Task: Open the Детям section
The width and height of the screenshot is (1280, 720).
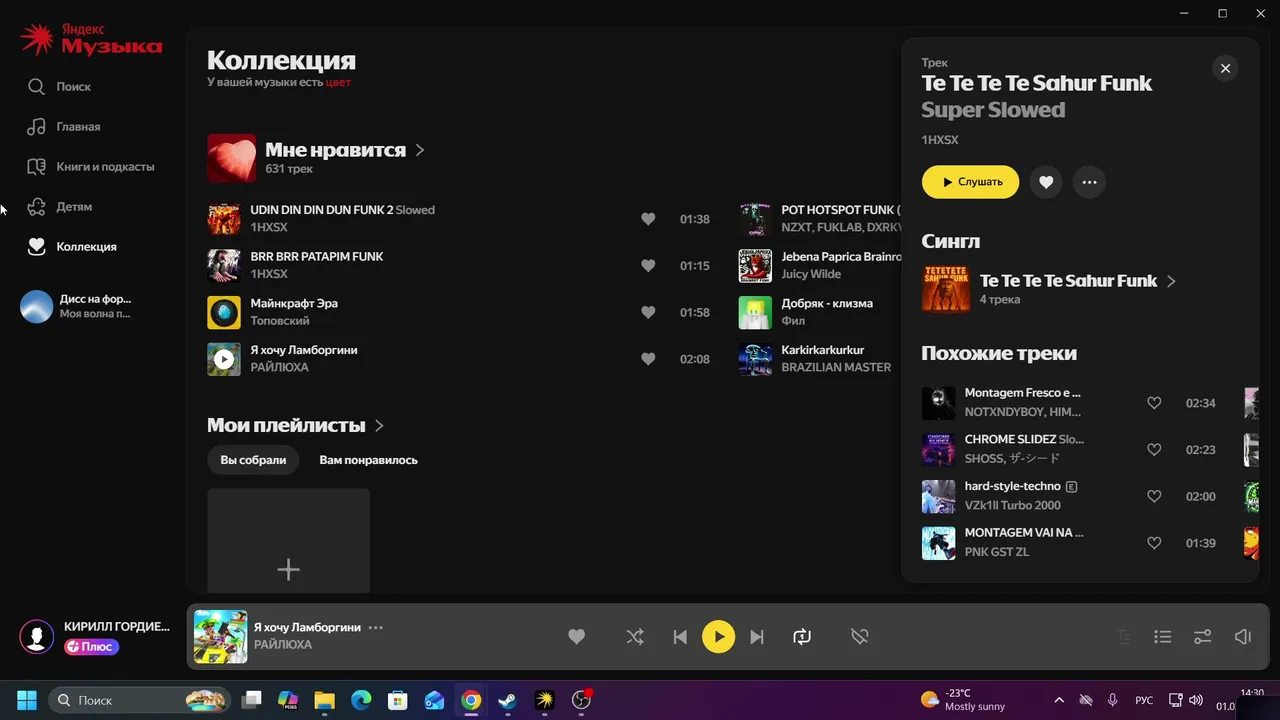Action: coord(60,207)
